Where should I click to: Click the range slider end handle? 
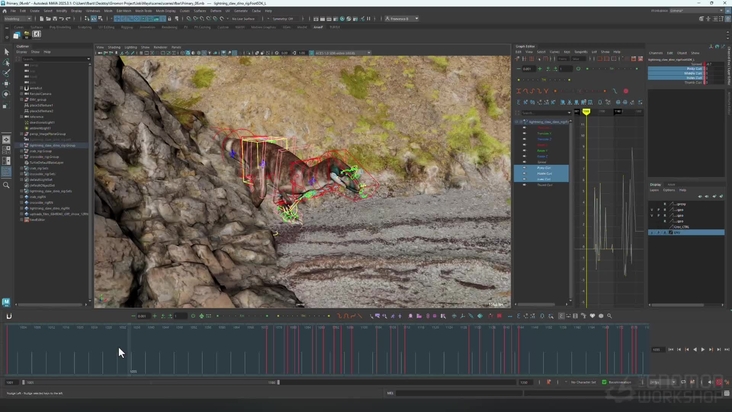[x=279, y=382]
